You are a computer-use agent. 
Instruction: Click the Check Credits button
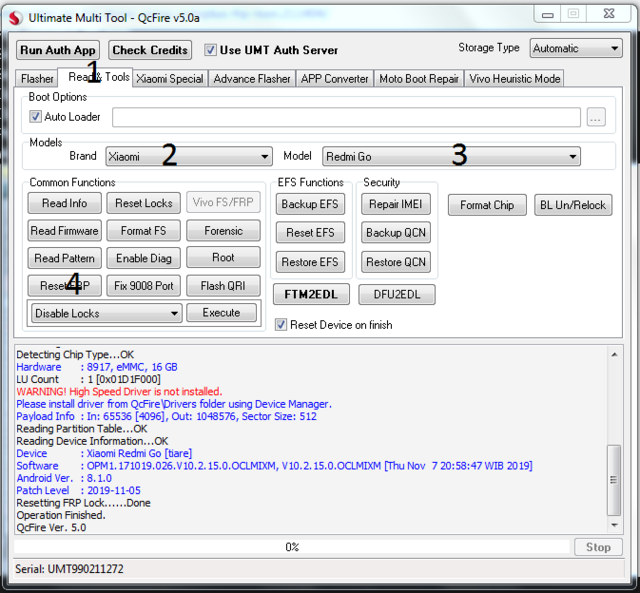point(150,50)
